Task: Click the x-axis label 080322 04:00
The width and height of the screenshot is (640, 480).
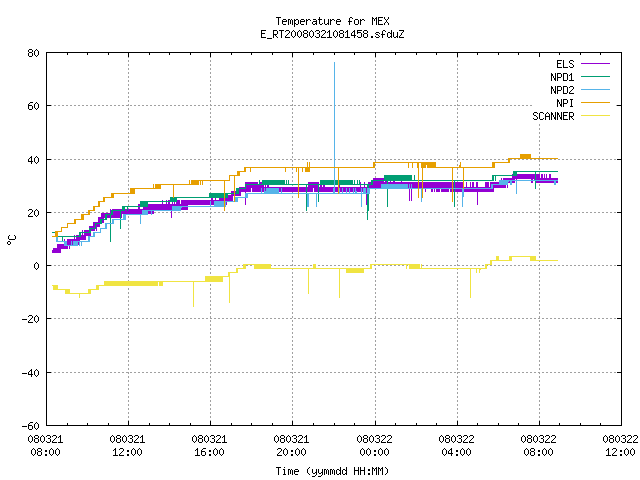Action: tap(456, 446)
